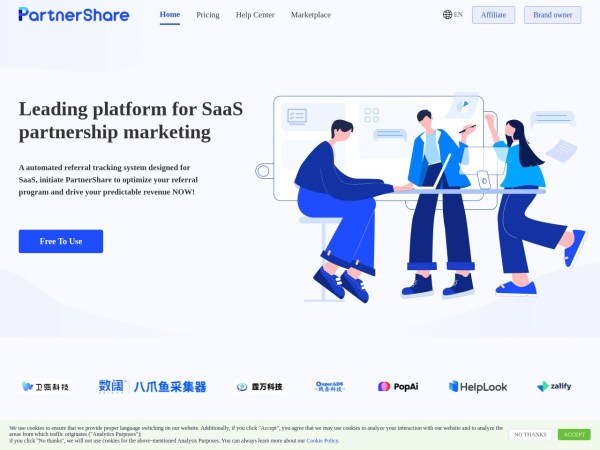
Task: Click the HelpLook logo
Action: click(x=478, y=386)
